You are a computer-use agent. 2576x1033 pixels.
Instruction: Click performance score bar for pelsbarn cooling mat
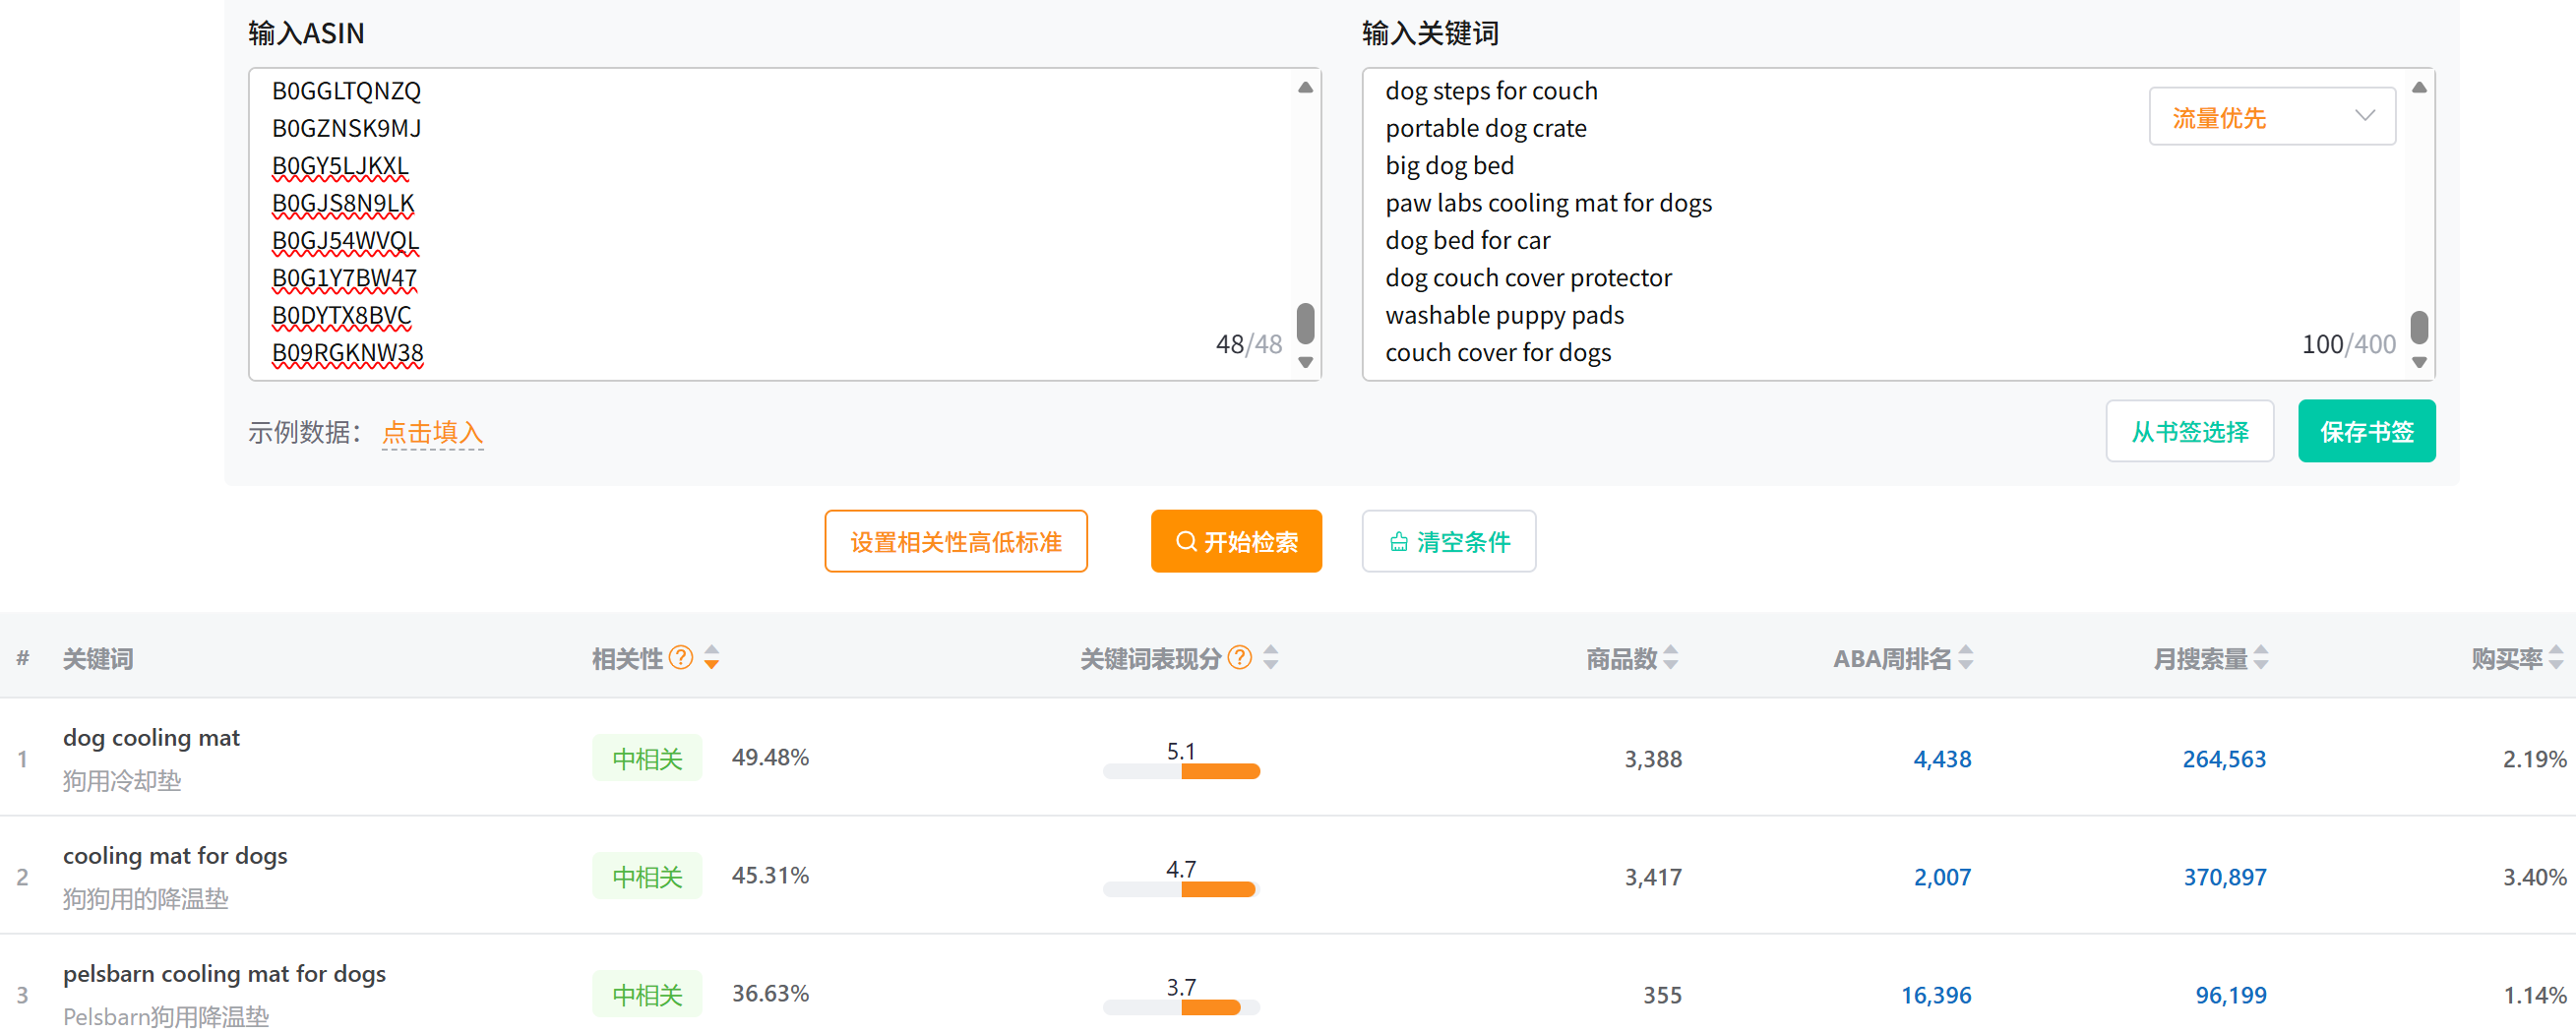coord(1181,1007)
